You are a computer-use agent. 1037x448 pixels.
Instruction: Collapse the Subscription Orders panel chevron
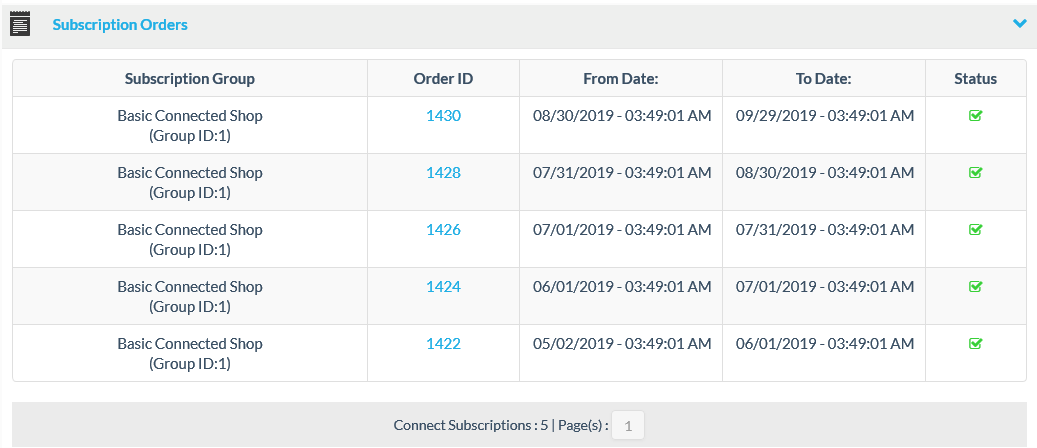(x=1019, y=23)
